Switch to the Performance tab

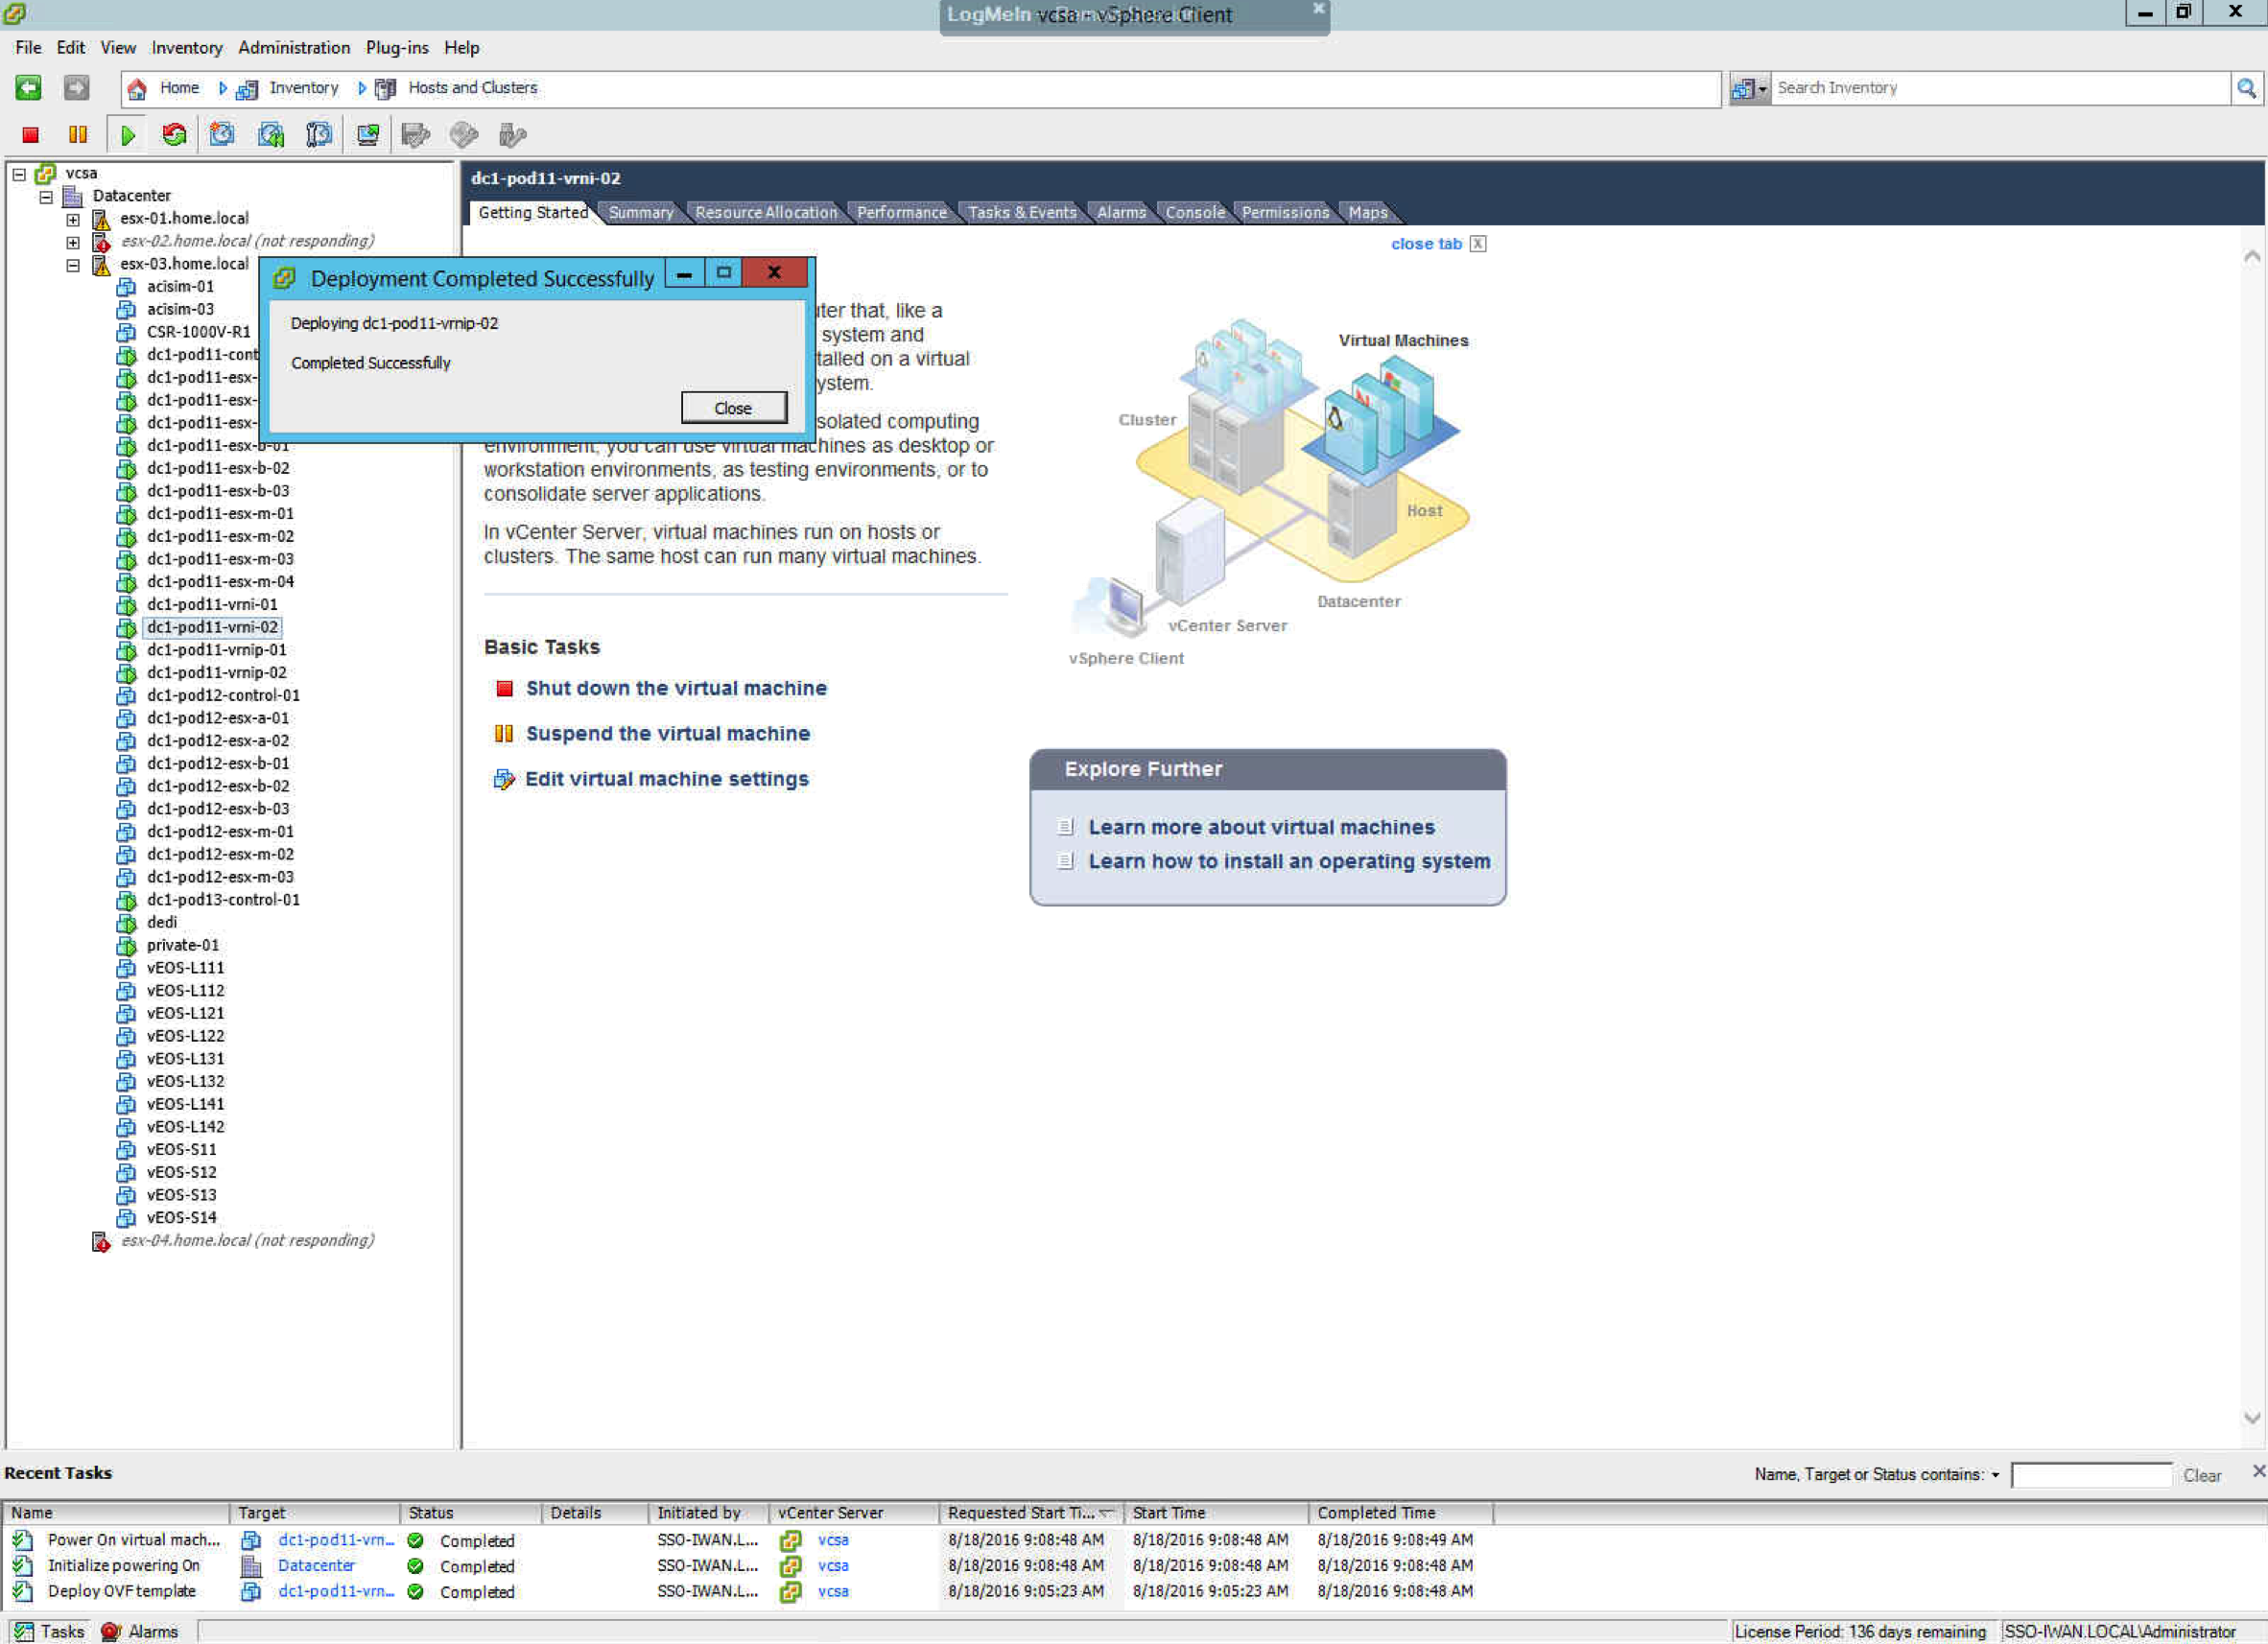pyautogui.click(x=901, y=212)
